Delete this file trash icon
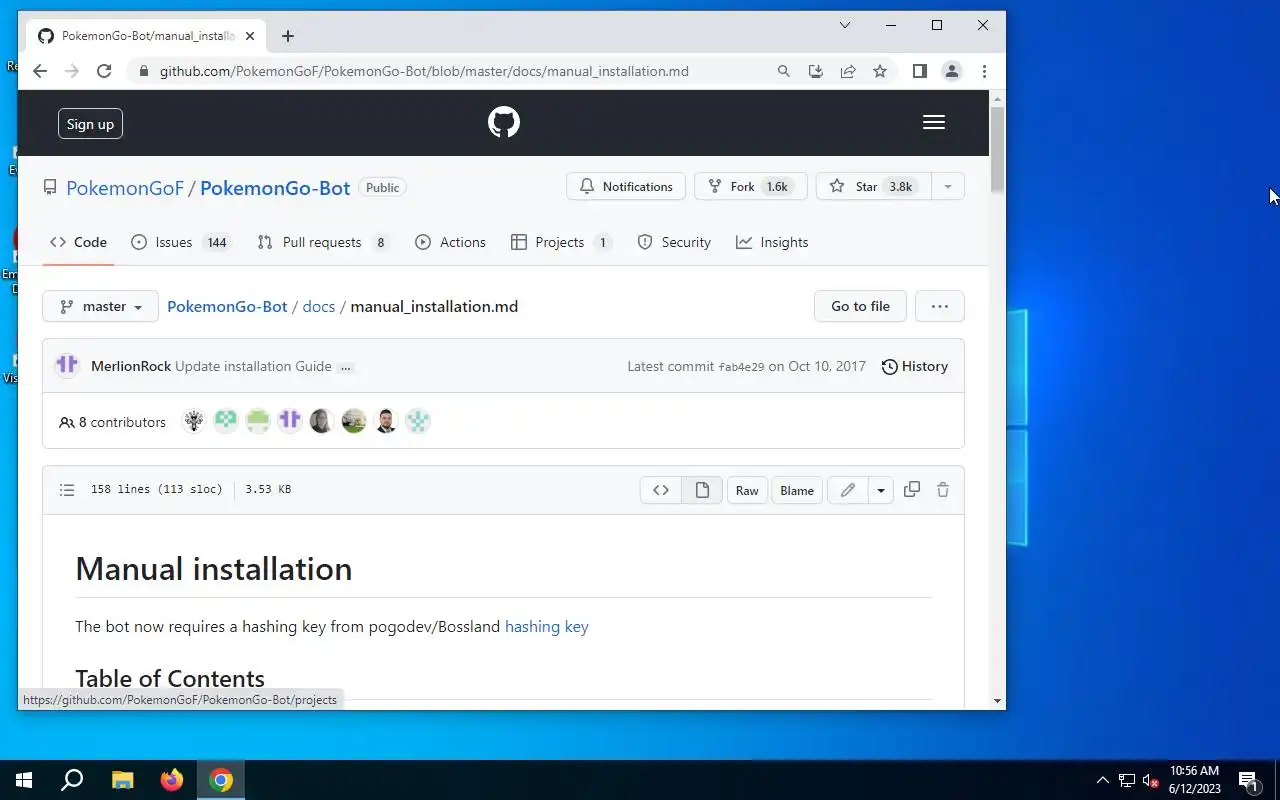Viewport: 1280px width, 800px height. click(x=943, y=489)
